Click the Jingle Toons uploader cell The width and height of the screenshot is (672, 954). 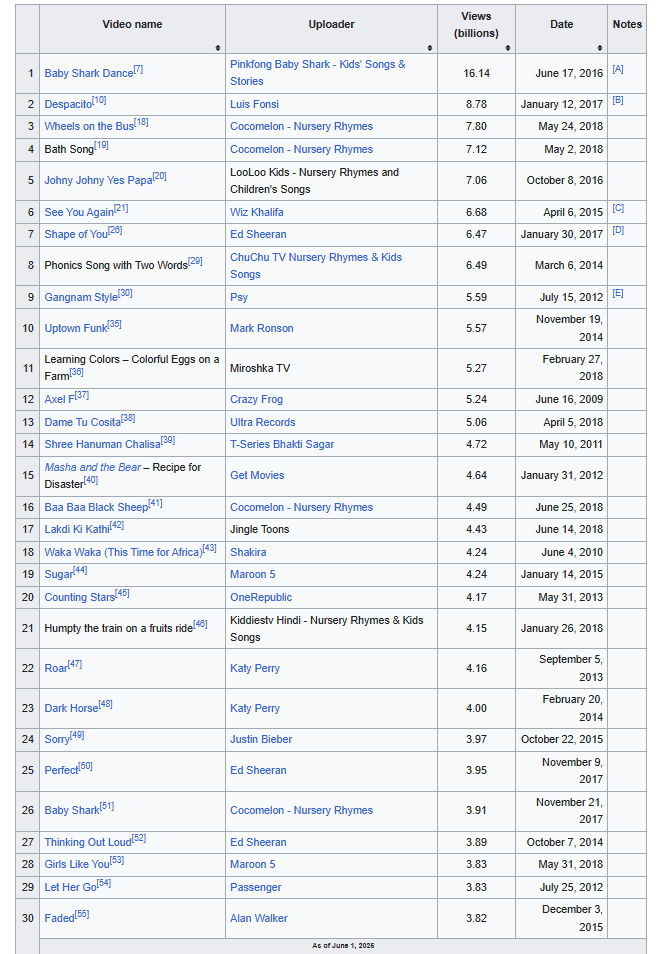click(x=331, y=530)
